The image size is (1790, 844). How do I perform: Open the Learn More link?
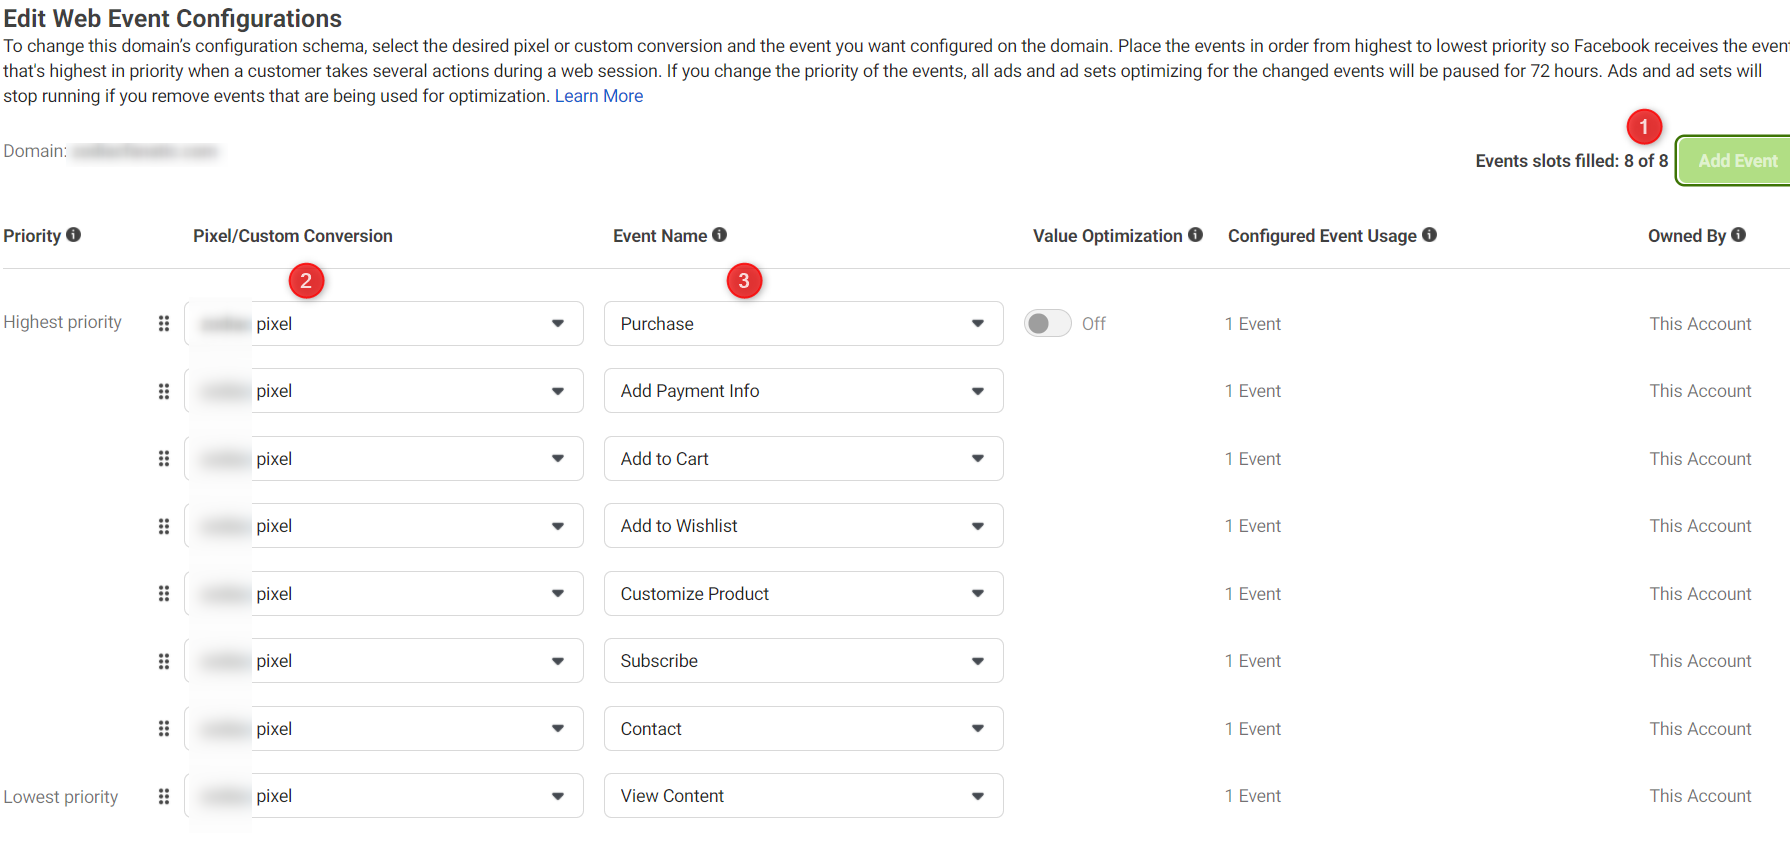[x=598, y=96]
